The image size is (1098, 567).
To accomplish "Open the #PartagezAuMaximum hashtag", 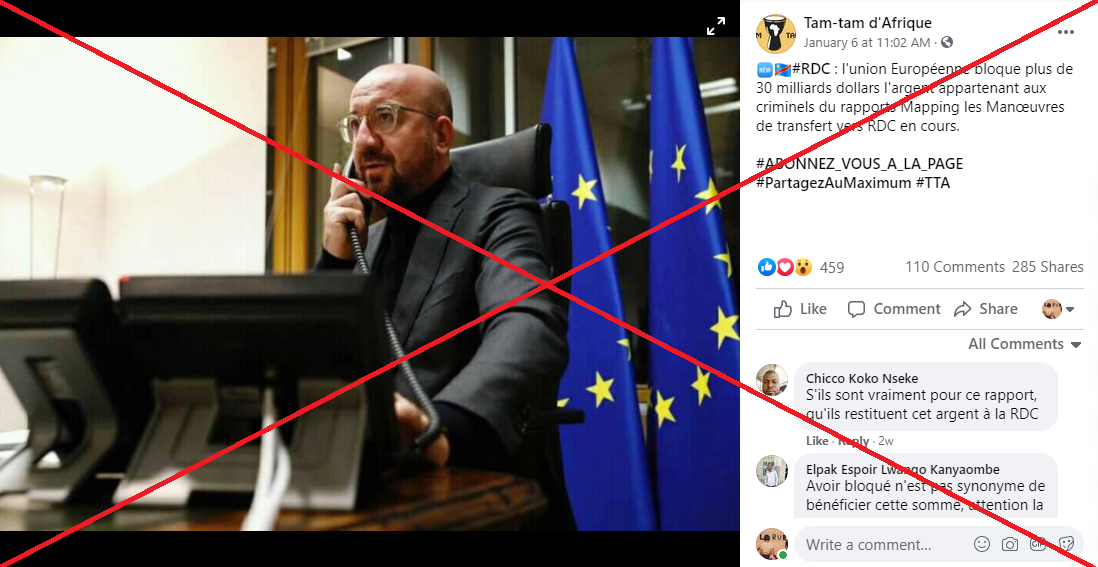I will click(833, 183).
